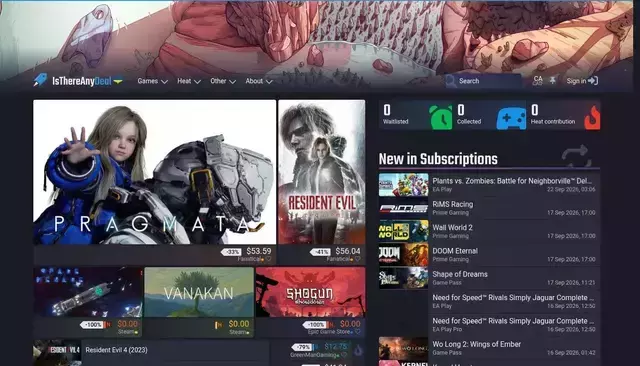This screenshot has height=366, width=640.
Task: Click the Ukraine flag icon beside logo
Action: 118,81
